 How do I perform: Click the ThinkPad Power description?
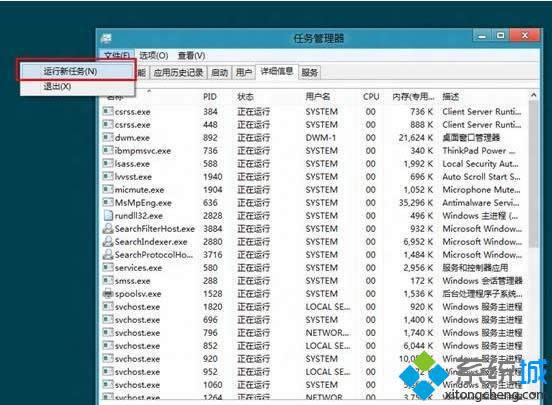479,151
